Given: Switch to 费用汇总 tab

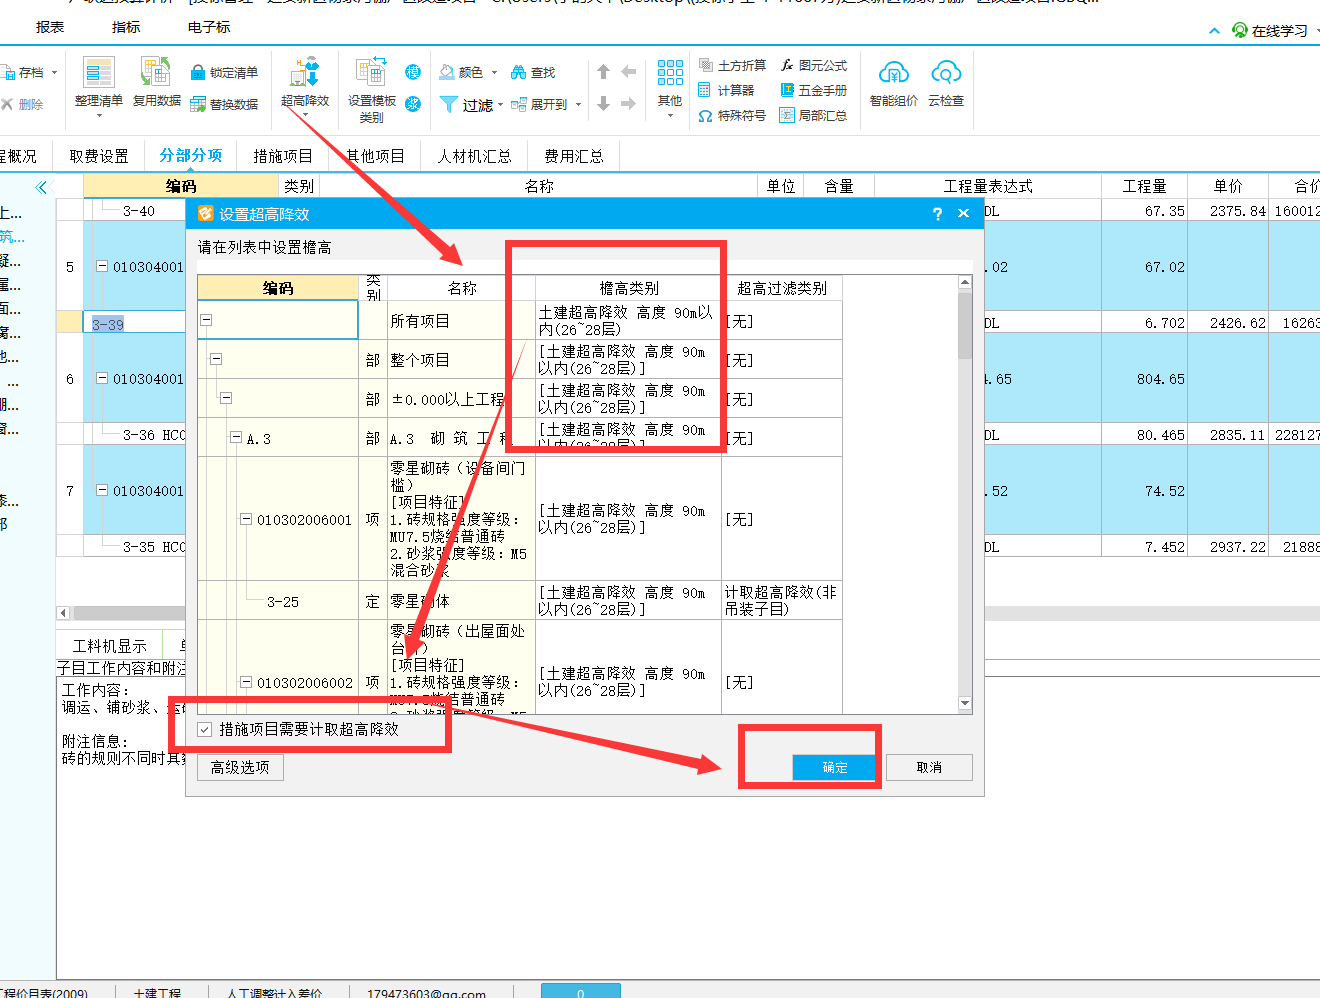Looking at the screenshot, I should (x=574, y=156).
